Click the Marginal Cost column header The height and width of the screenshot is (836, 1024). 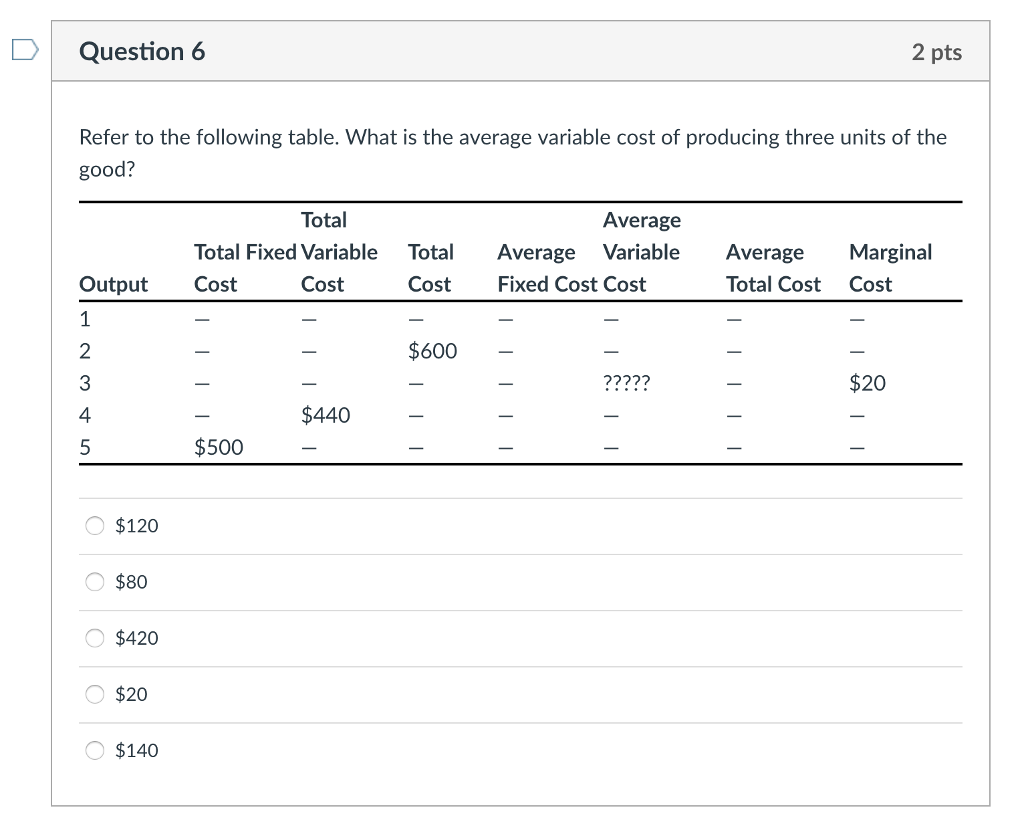pos(889,267)
